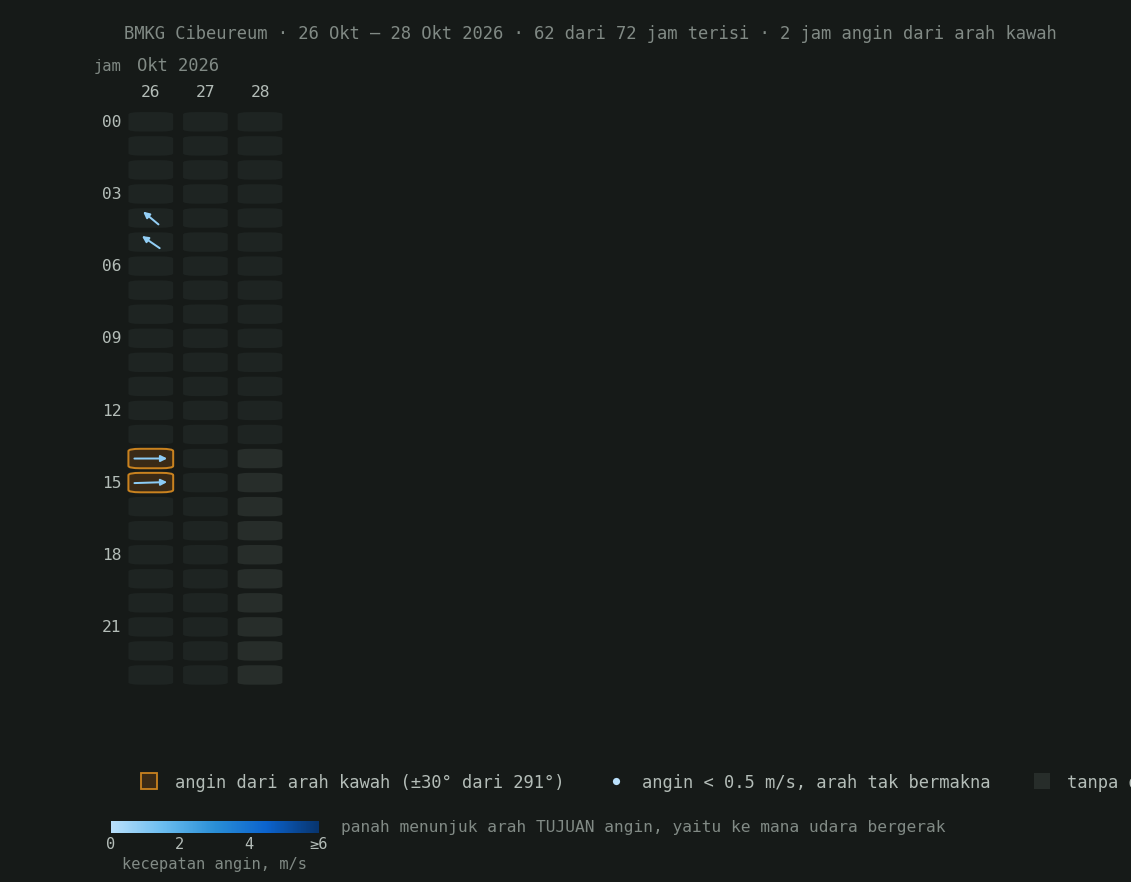Click the colorbar tick label '2'

pos(180,844)
